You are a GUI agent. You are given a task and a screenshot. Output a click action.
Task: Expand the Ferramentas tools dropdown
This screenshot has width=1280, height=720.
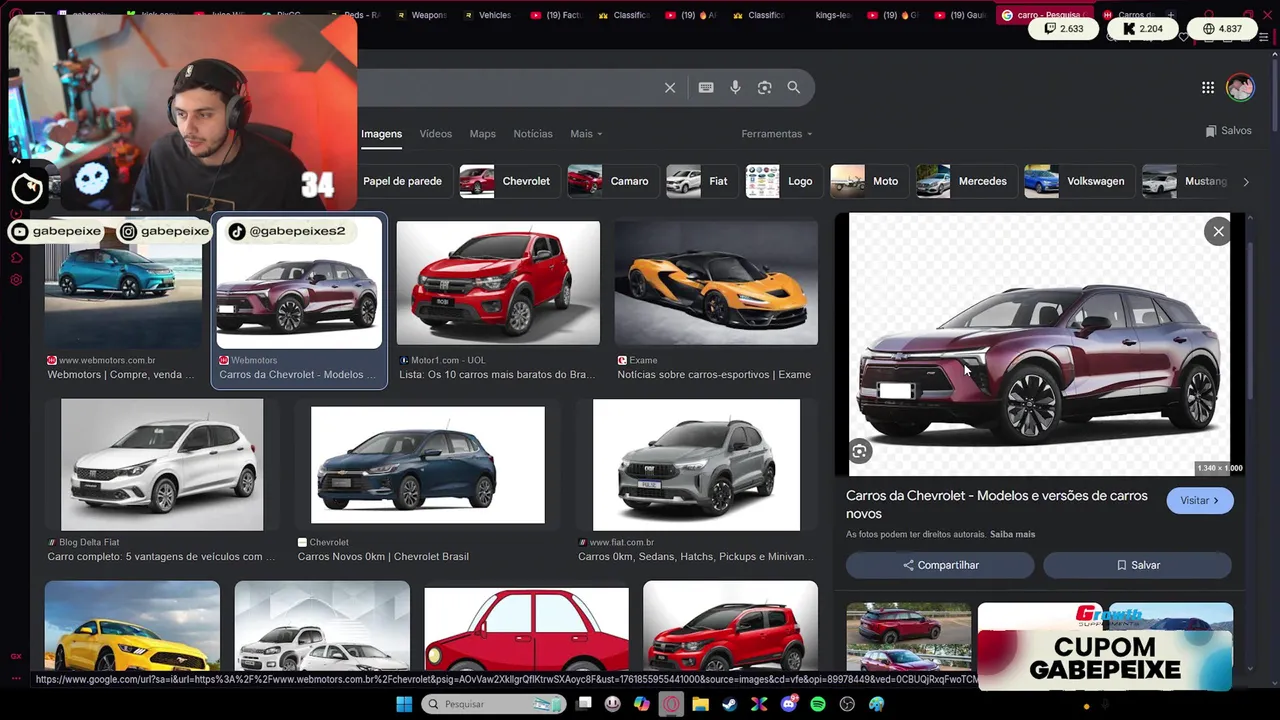click(x=777, y=134)
